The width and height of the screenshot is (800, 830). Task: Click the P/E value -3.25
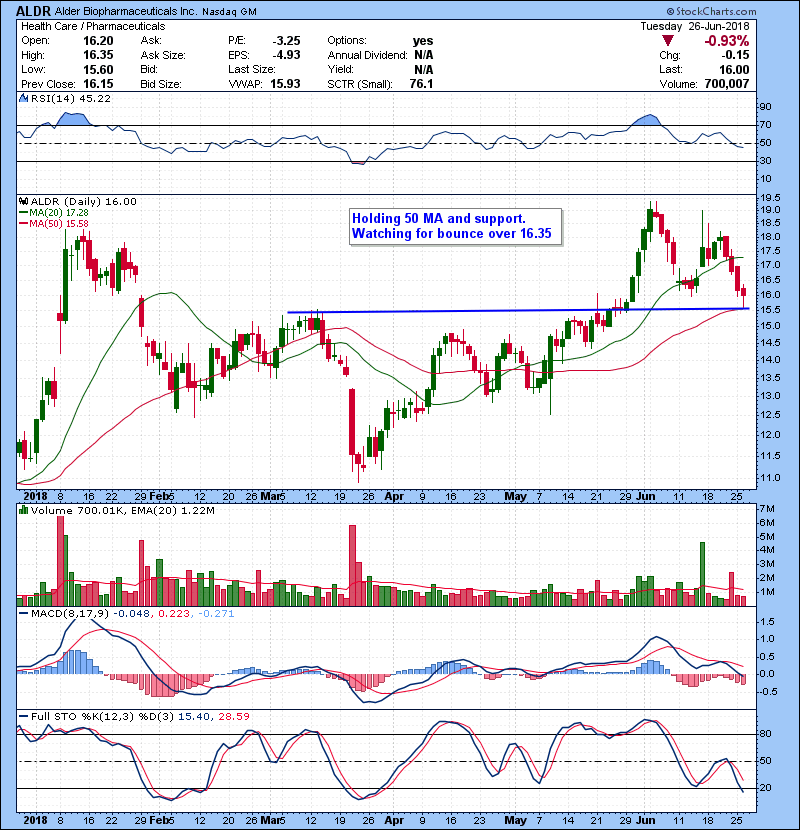click(286, 41)
